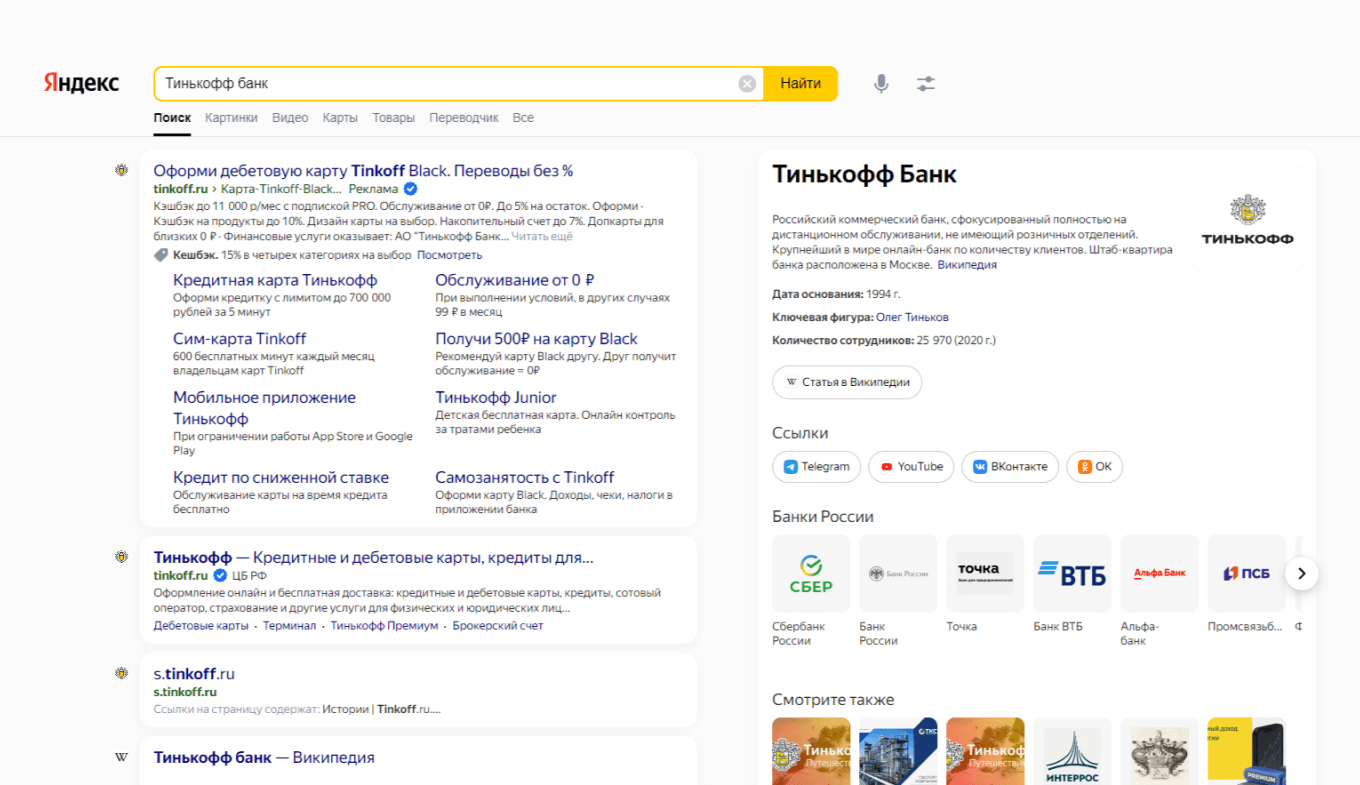Clear the search field with X icon
This screenshot has width=1360, height=785.
pos(747,84)
